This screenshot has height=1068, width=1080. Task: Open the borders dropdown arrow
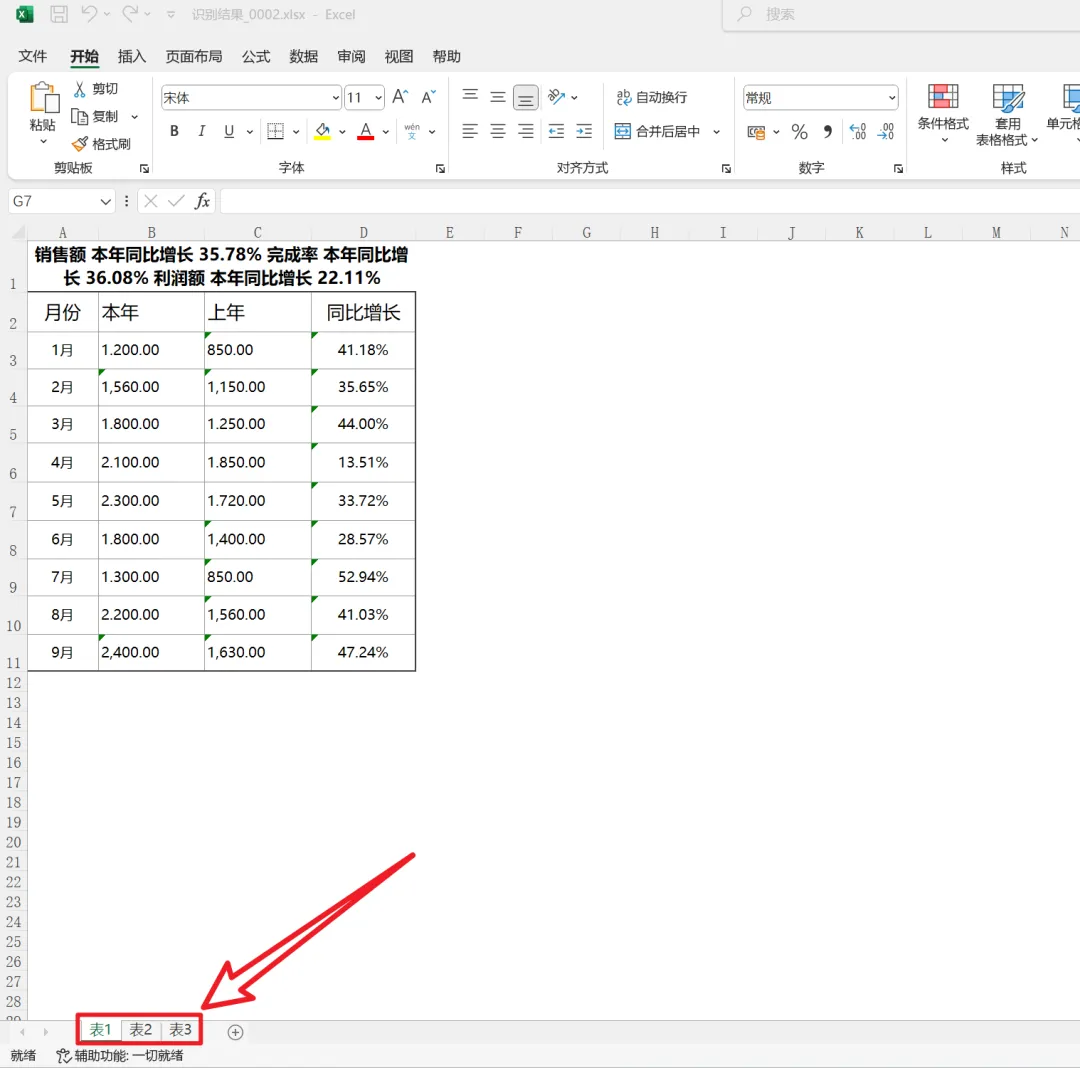pyautogui.click(x=295, y=132)
